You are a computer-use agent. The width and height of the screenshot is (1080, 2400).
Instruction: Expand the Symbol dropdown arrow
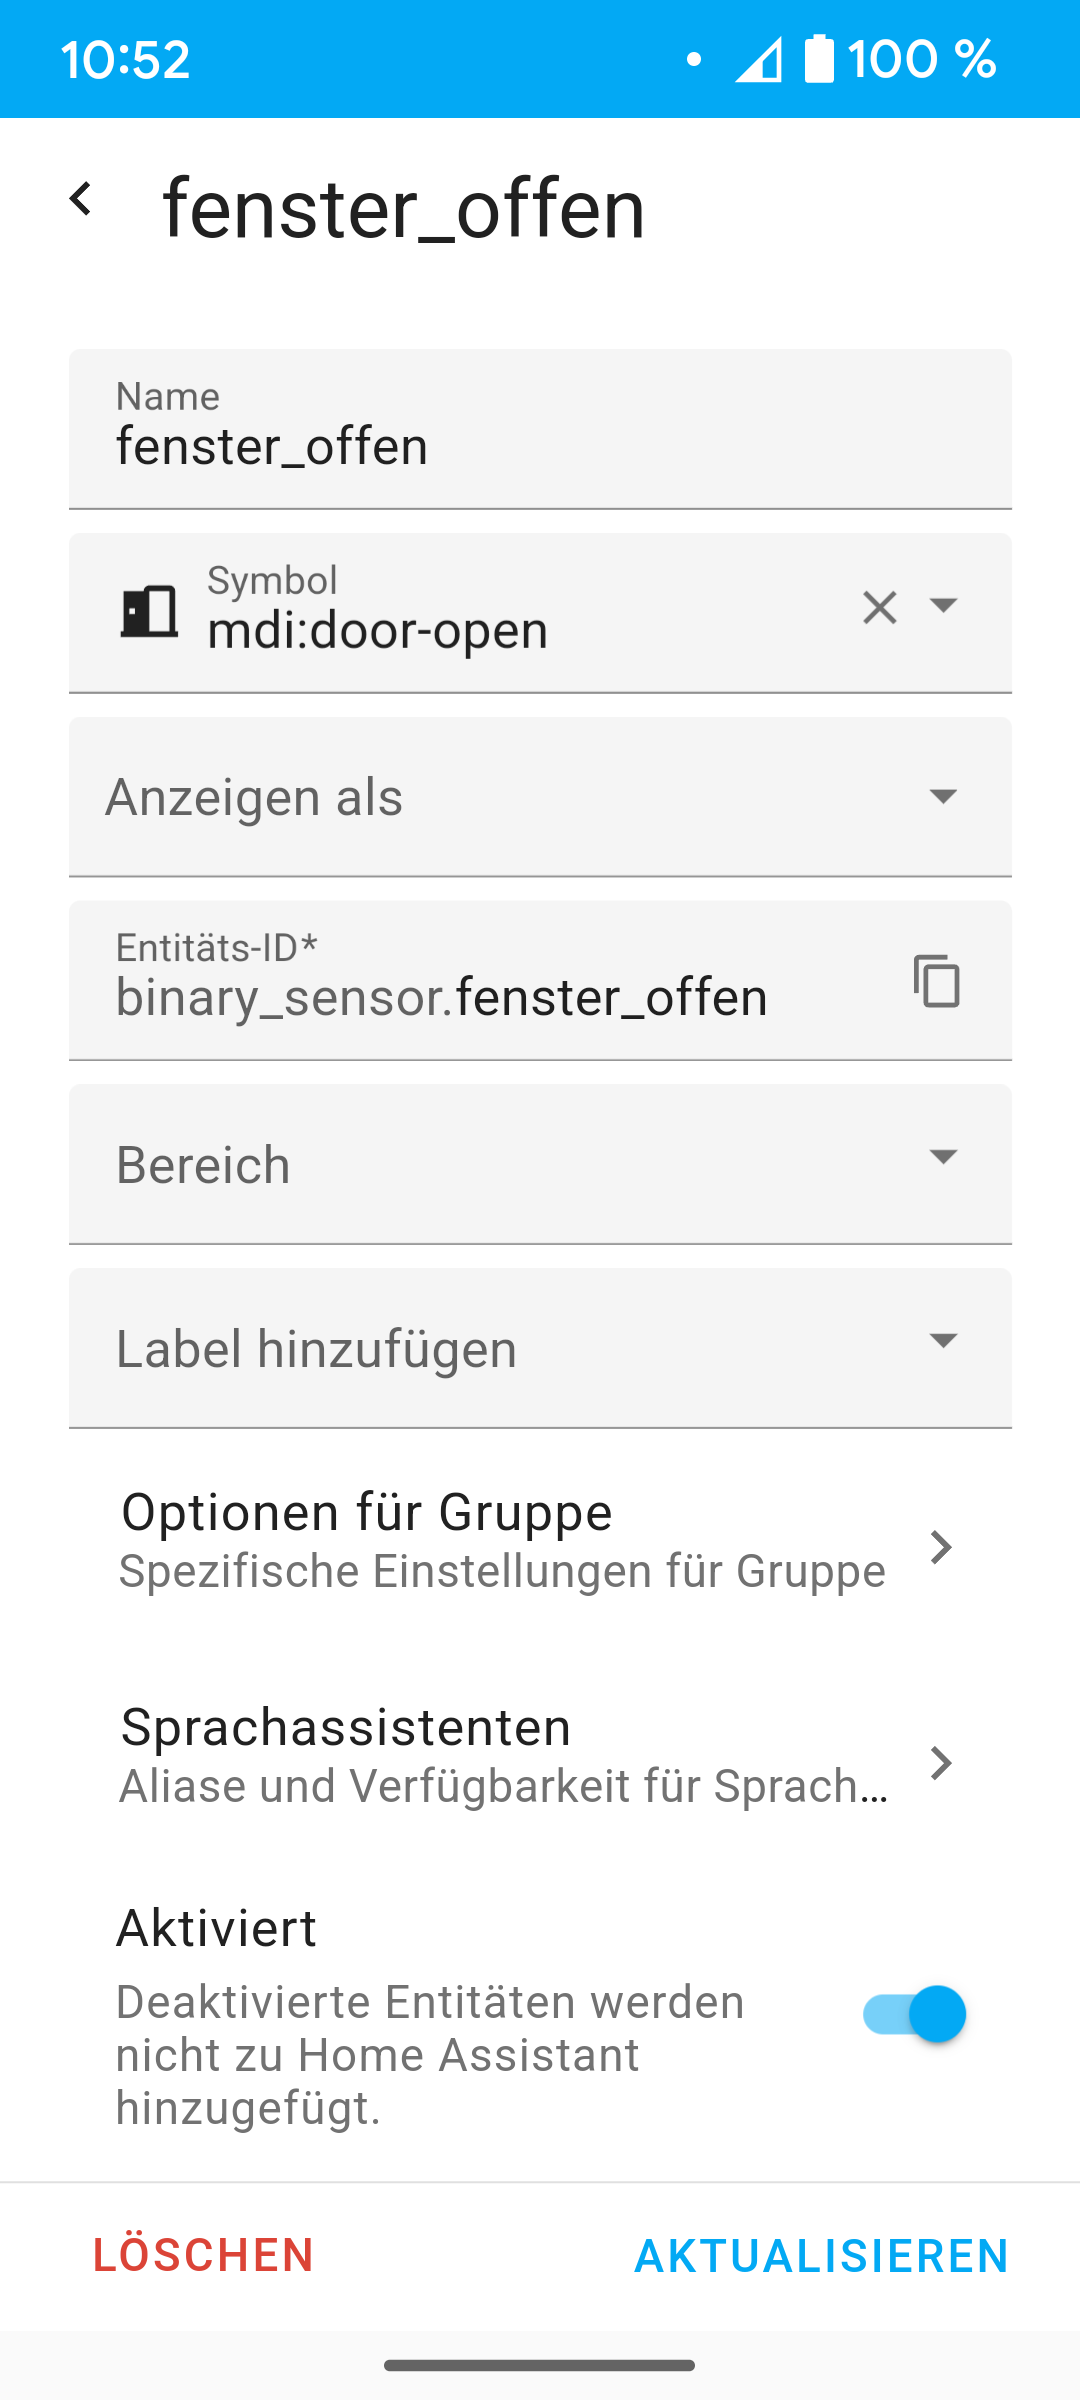click(944, 606)
